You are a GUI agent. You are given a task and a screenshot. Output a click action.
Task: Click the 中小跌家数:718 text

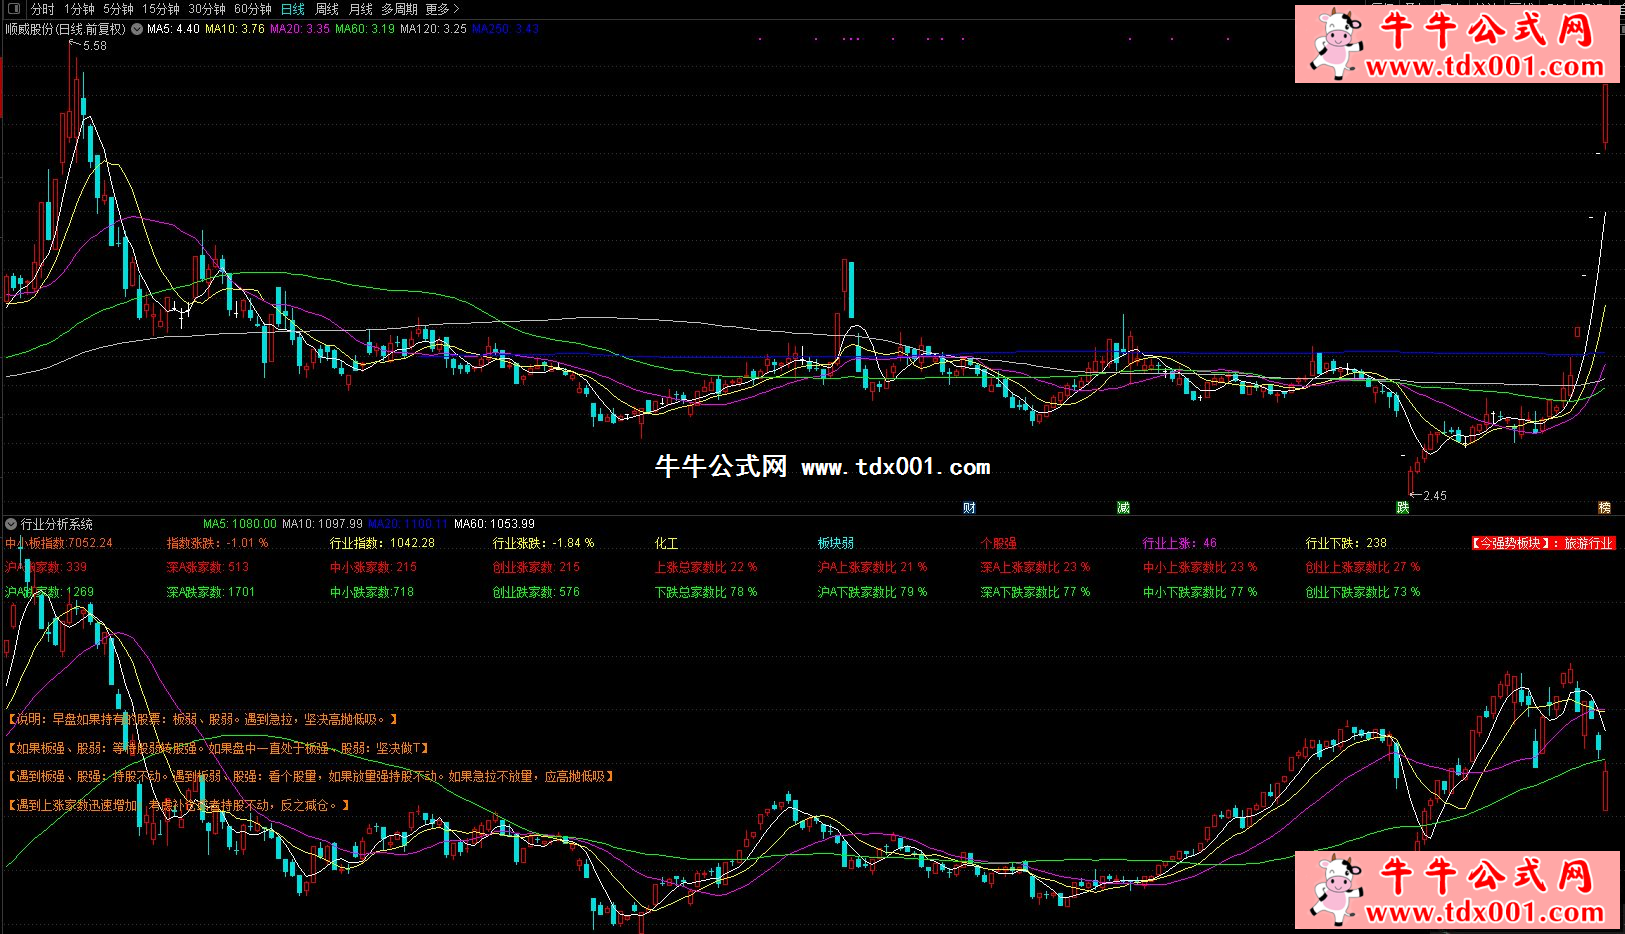(372, 592)
